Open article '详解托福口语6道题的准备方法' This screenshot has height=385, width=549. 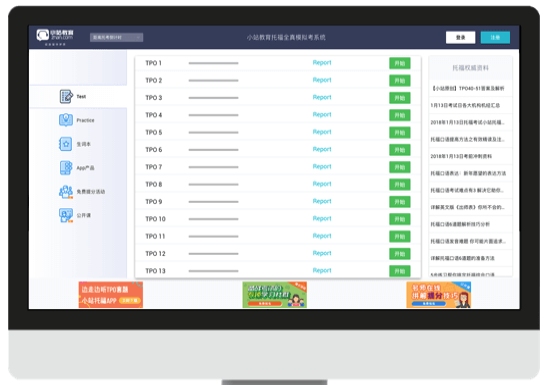tap(463, 258)
